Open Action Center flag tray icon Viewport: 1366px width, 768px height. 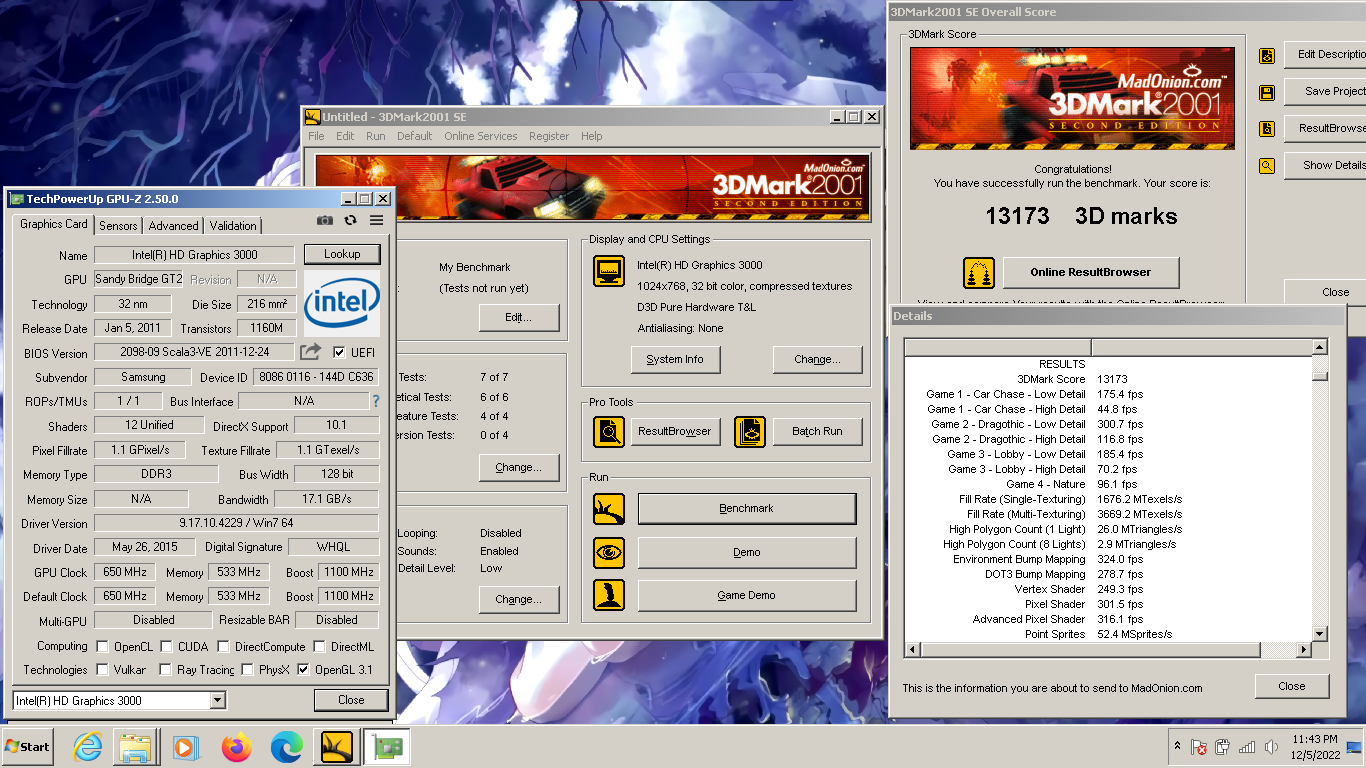(1198, 747)
